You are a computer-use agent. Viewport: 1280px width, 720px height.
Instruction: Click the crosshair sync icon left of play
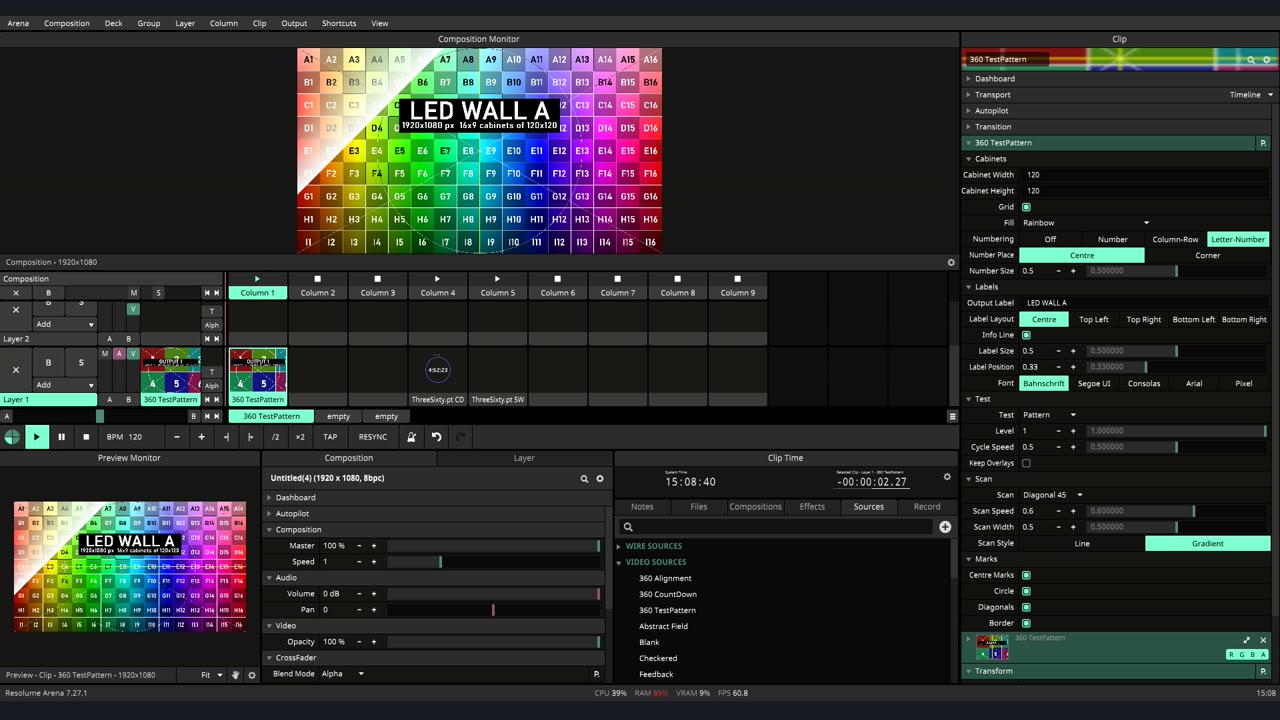click(11, 437)
